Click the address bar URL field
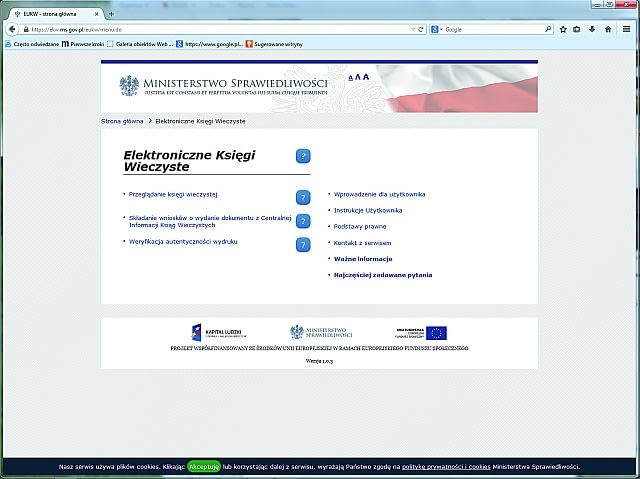This screenshot has height=479, width=640. click(x=218, y=29)
